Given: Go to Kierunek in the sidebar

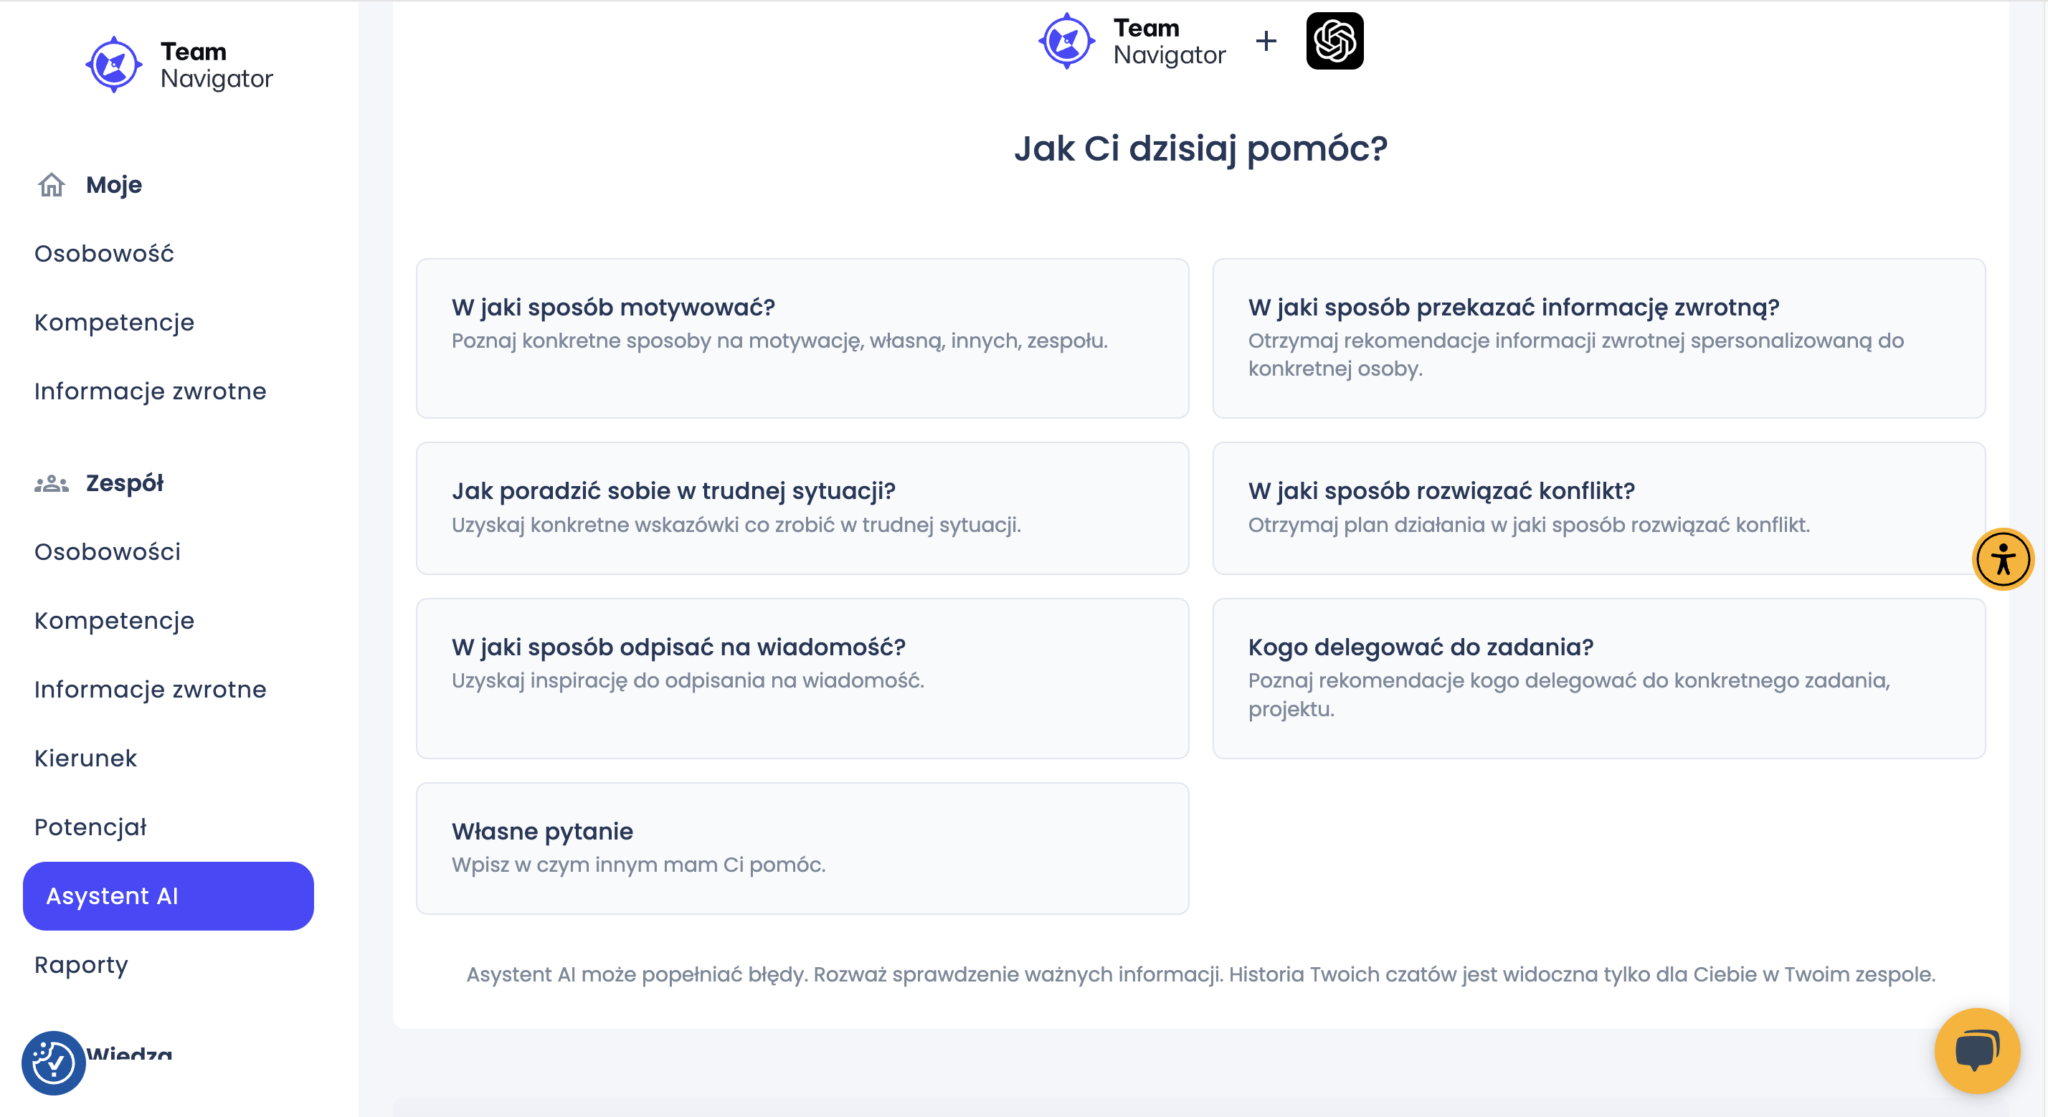Looking at the screenshot, I should [x=86, y=759].
